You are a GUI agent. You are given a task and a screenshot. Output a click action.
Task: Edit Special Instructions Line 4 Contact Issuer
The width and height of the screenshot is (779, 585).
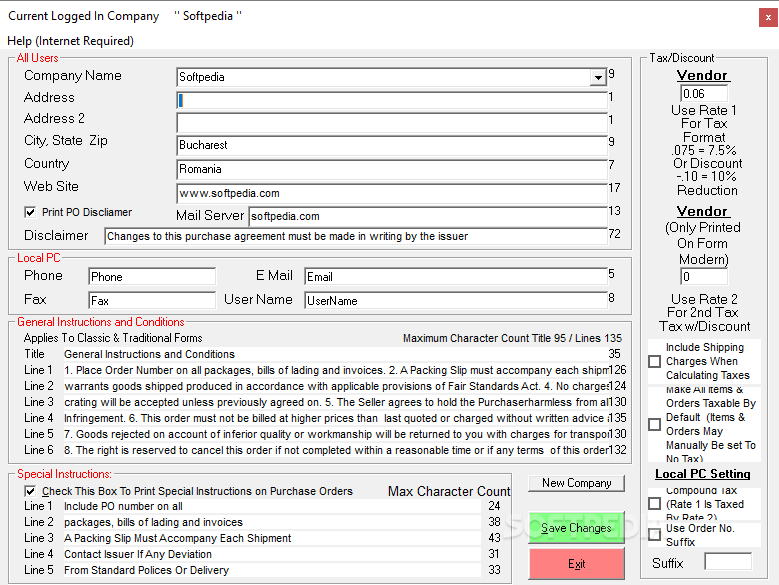[x=272, y=554]
